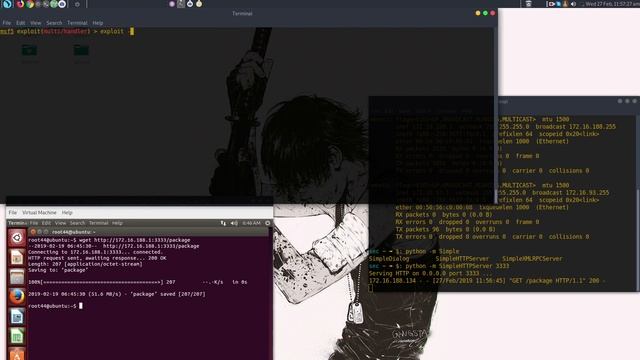
Task: Open Ubuntu Dash search launcher icon
Action: pyautogui.click(x=17, y=238)
